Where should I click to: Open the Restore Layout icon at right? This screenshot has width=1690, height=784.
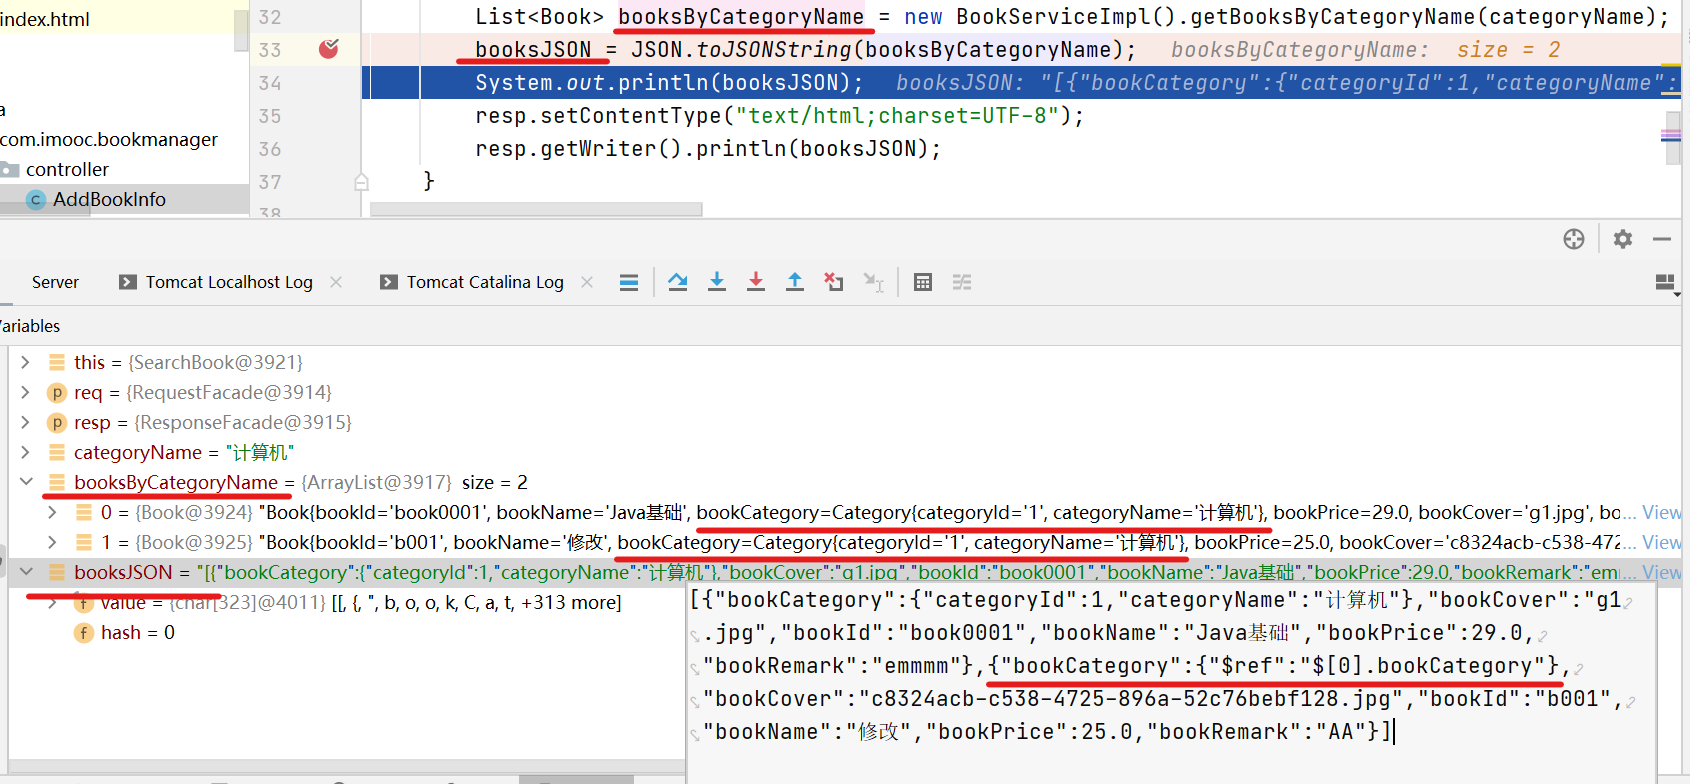point(1665,283)
